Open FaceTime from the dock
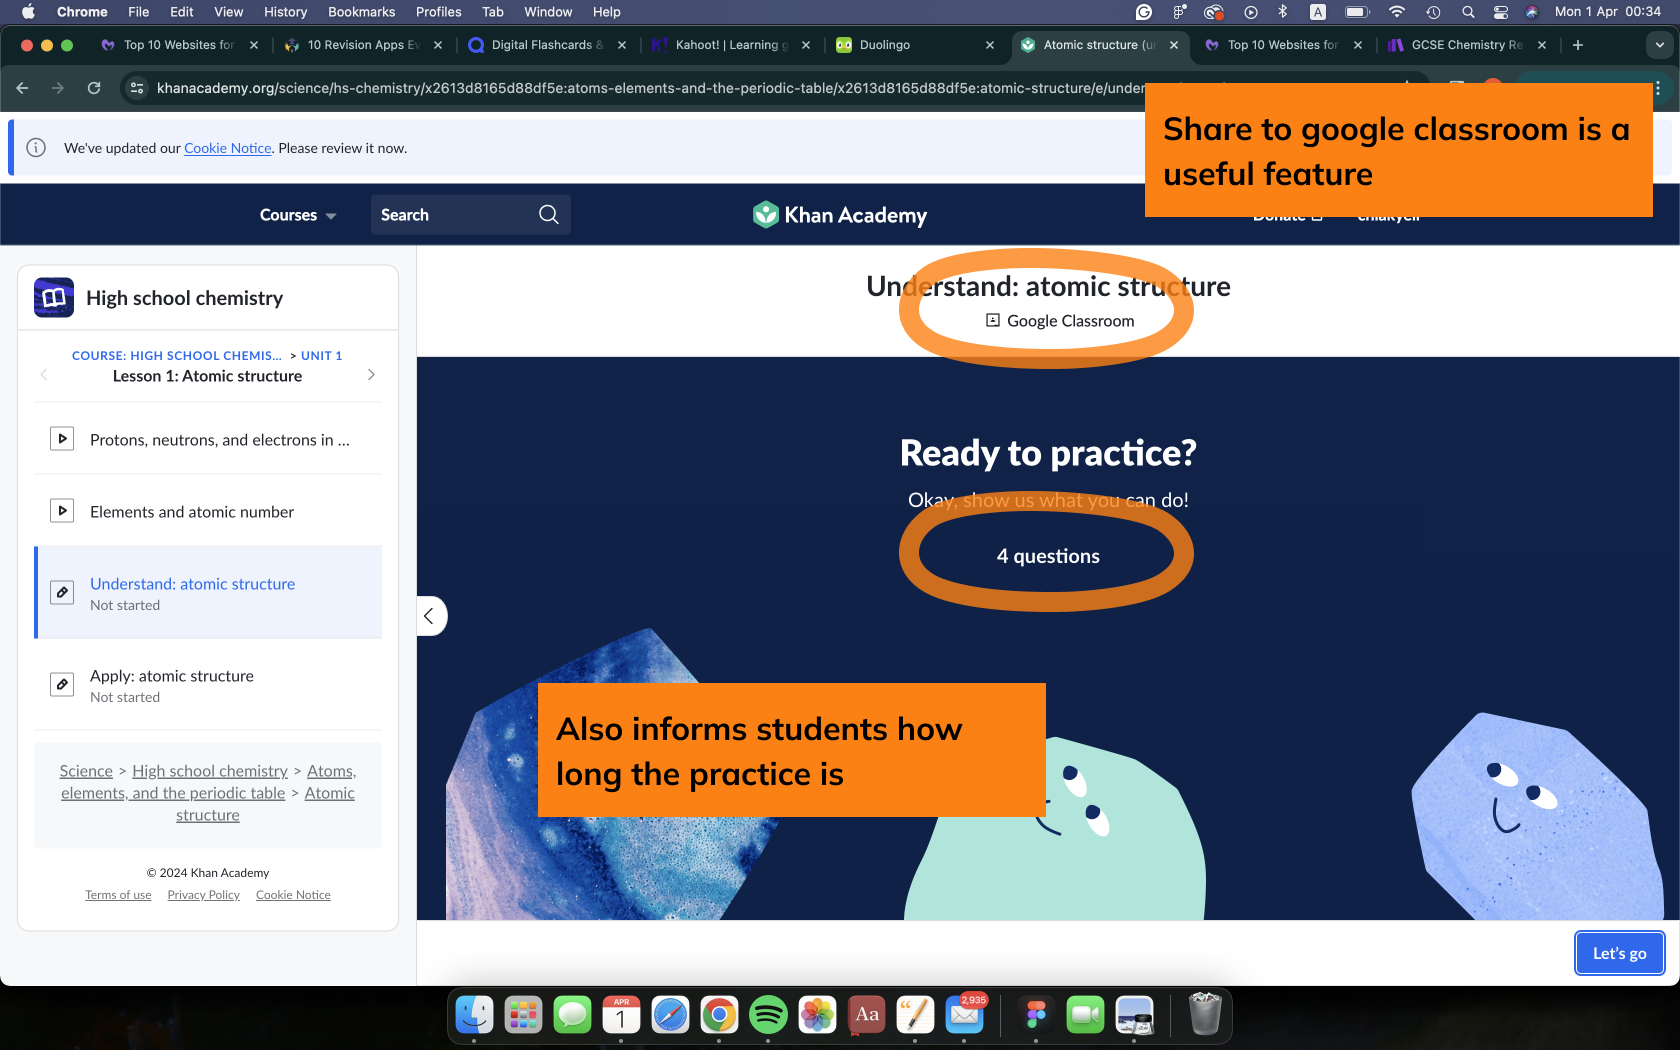 [x=1085, y=1015]
